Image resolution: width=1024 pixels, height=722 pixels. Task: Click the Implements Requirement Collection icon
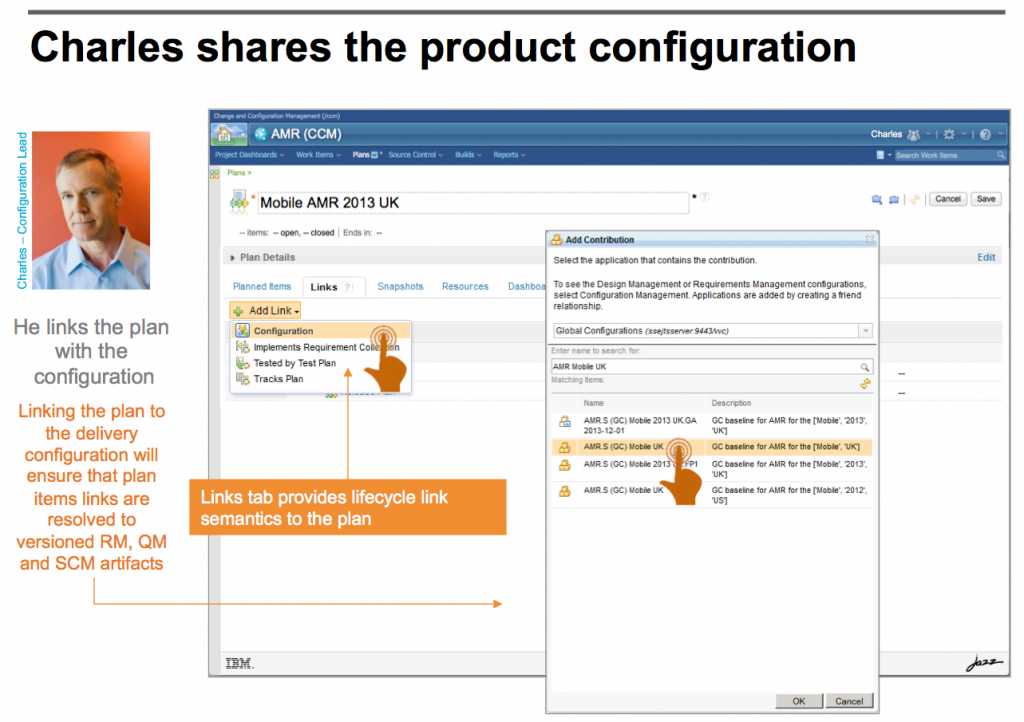243,347
